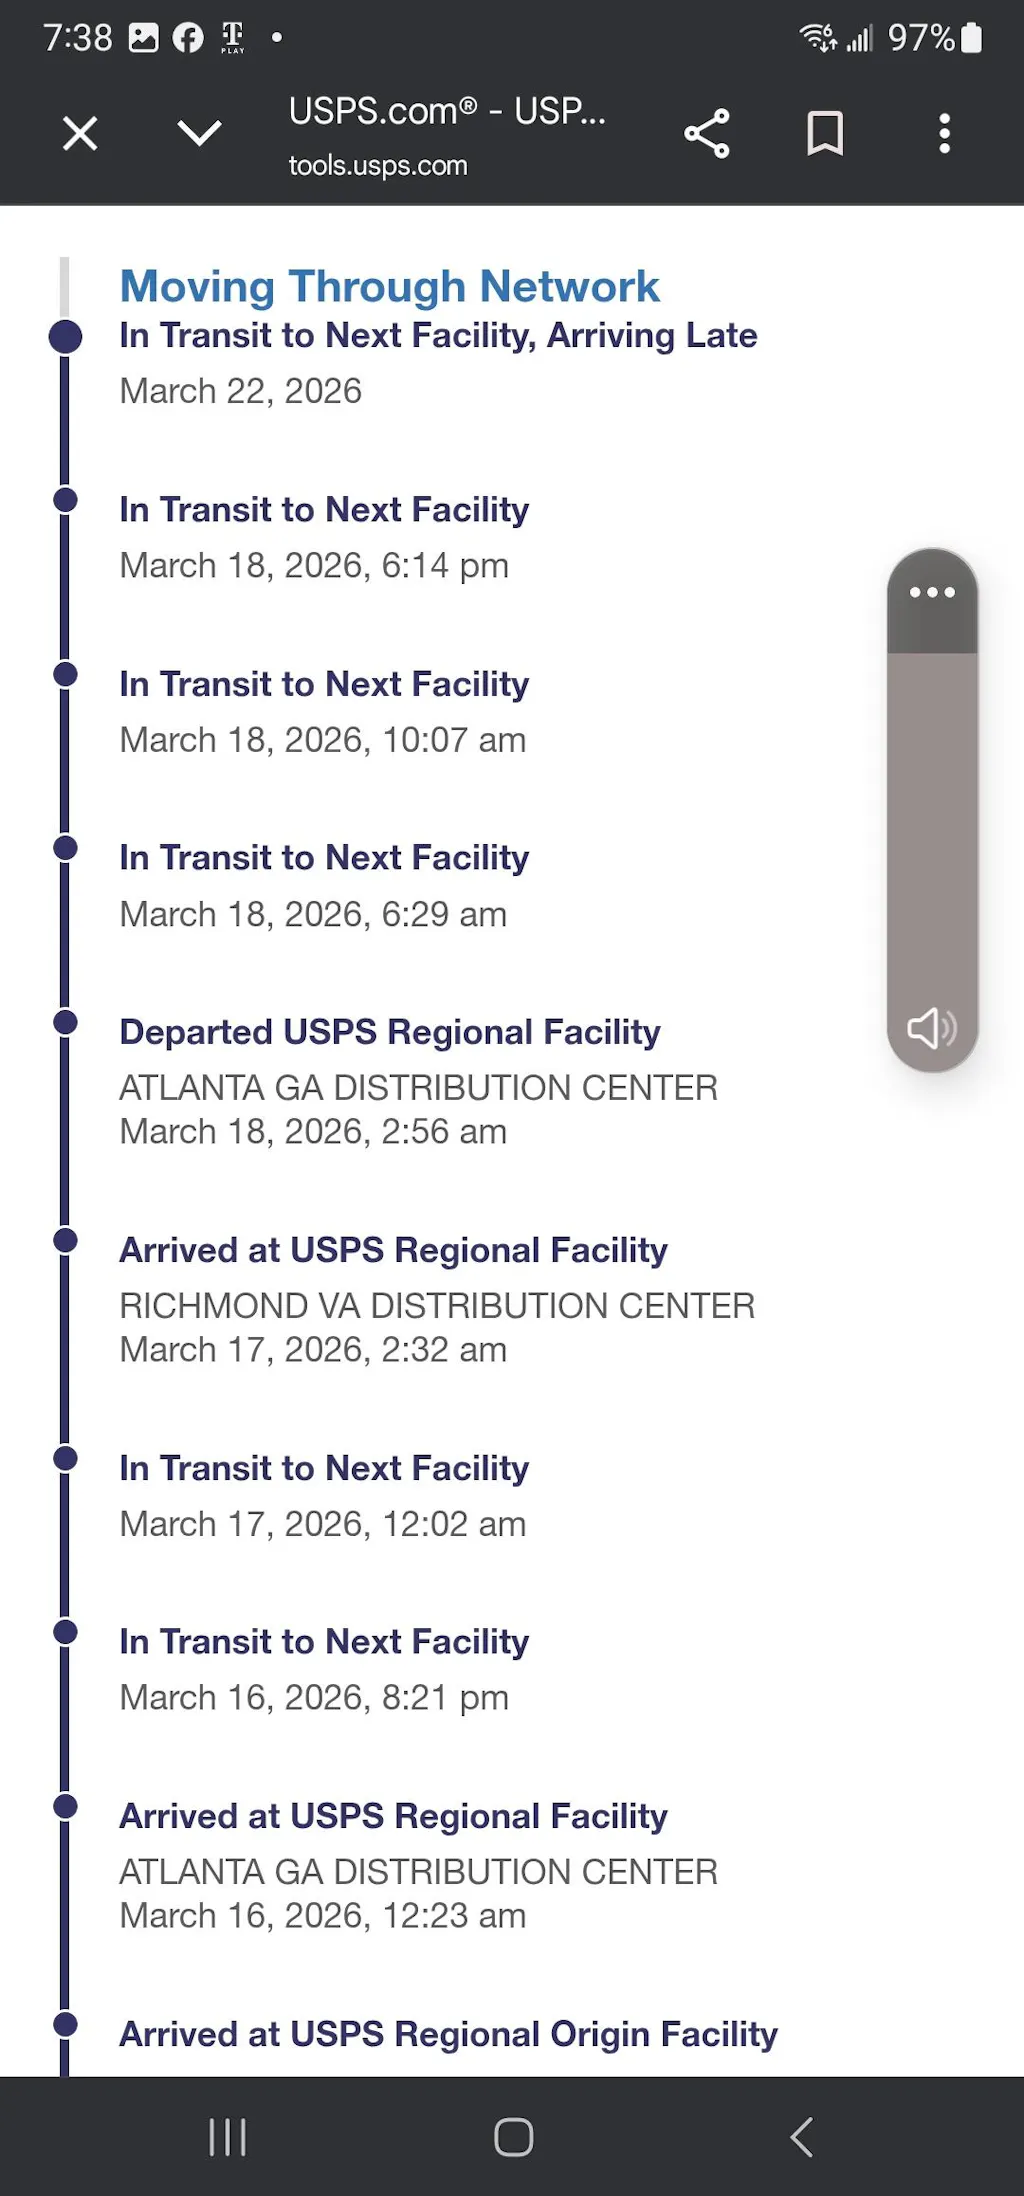Tap the Moving Through Network heading
The height and width of the screenshot is (2196, 1024).
389,287
